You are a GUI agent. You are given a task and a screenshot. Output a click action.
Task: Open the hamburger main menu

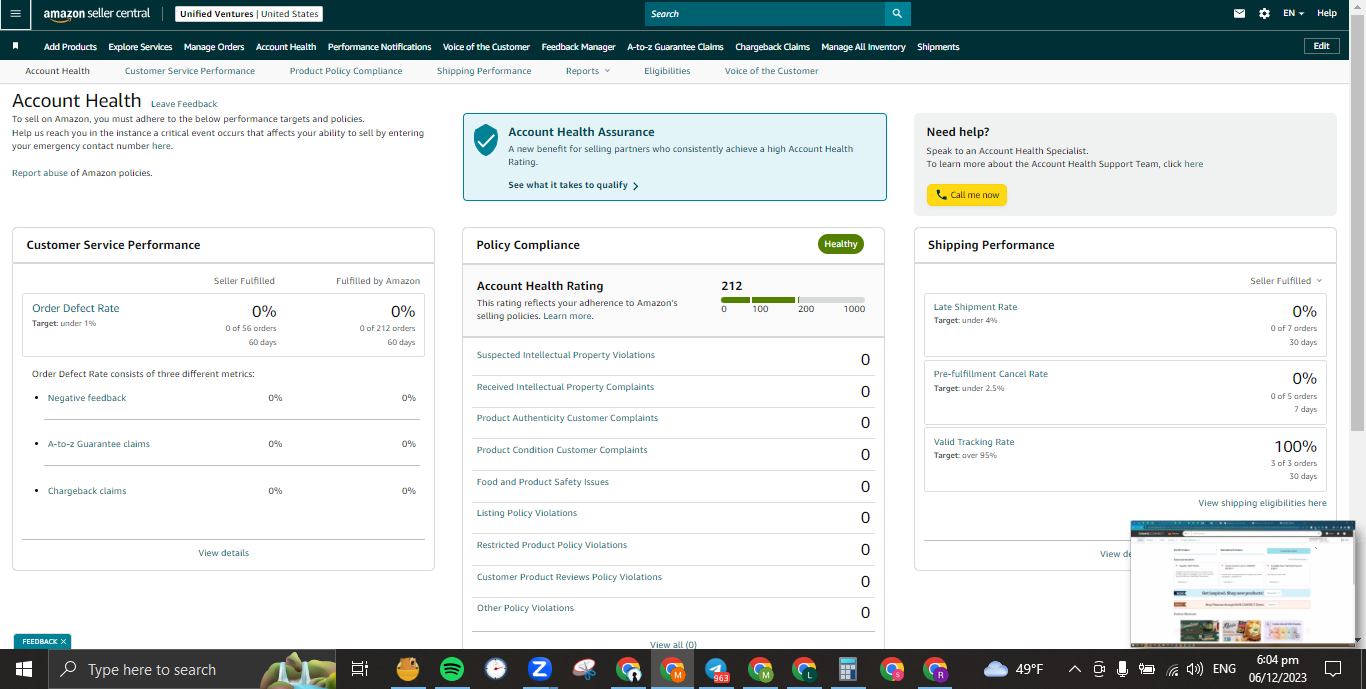(15, 14)
